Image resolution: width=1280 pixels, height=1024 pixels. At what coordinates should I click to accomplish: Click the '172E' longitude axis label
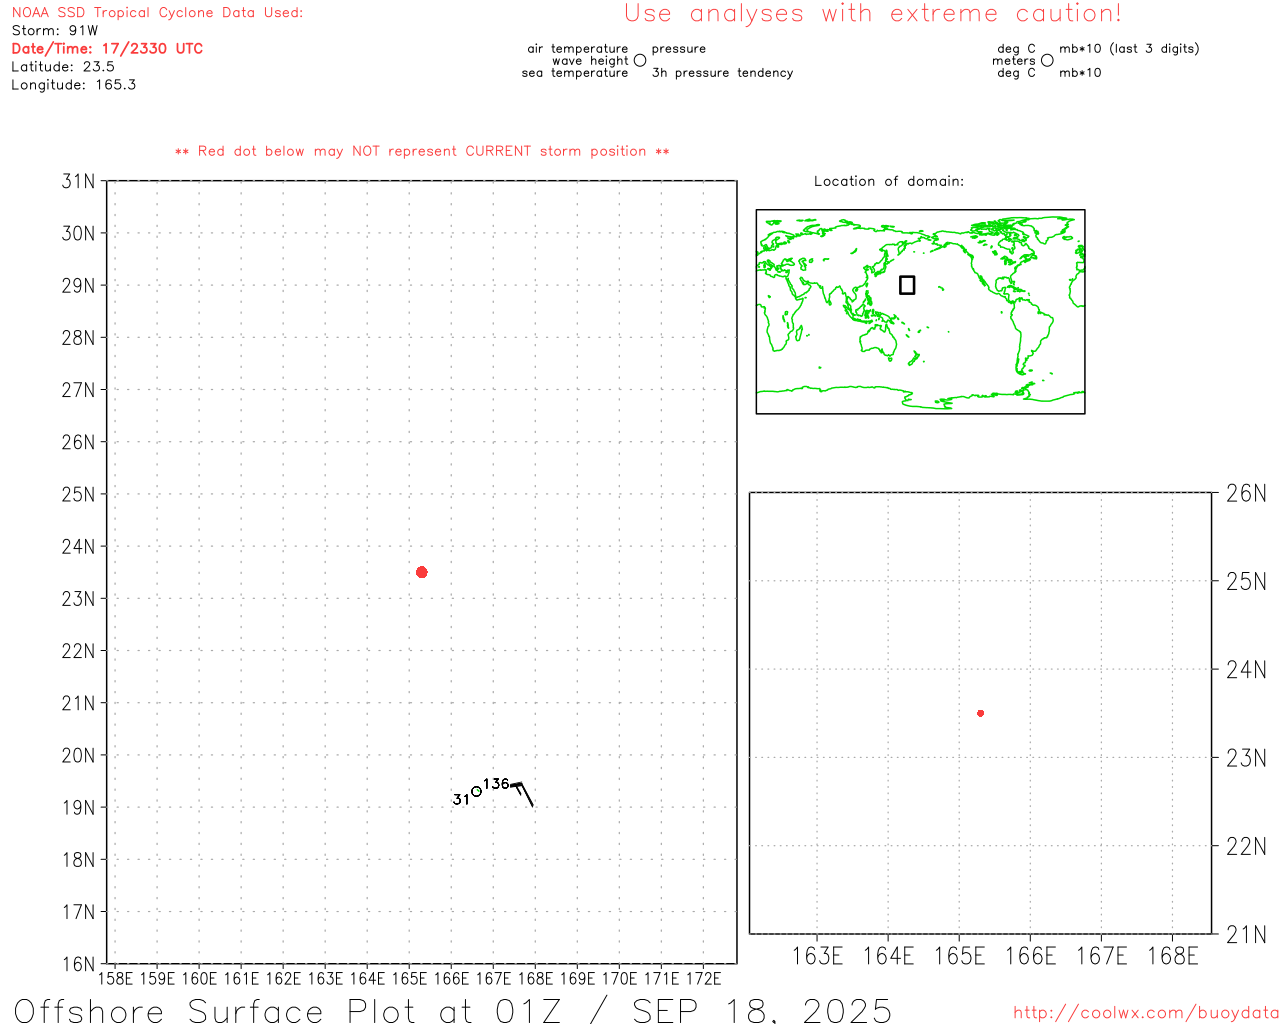(703, 978)
